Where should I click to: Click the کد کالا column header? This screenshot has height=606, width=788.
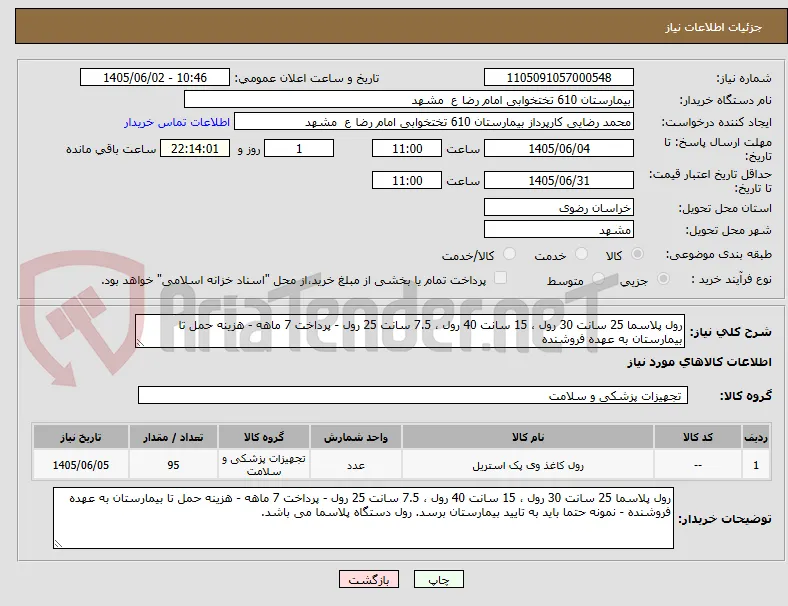coord(698,437)
